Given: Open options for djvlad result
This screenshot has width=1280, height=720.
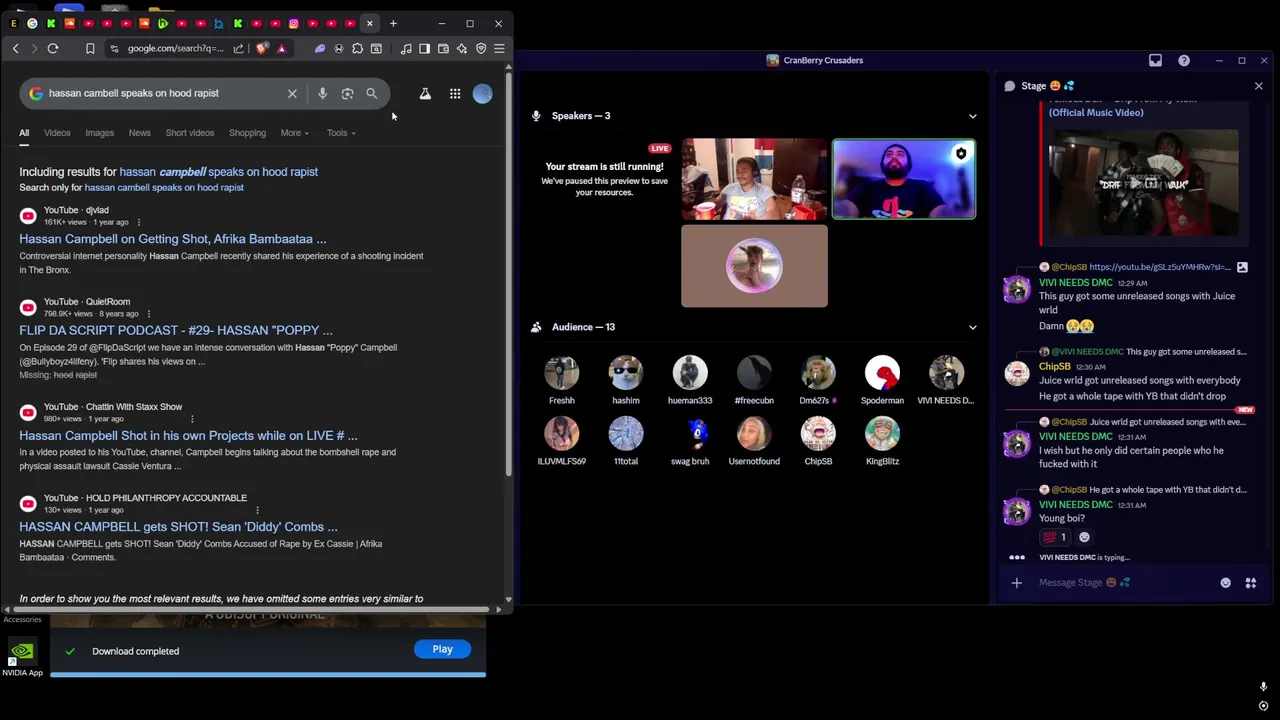Looking at the screenshot, I should point(138,222).
